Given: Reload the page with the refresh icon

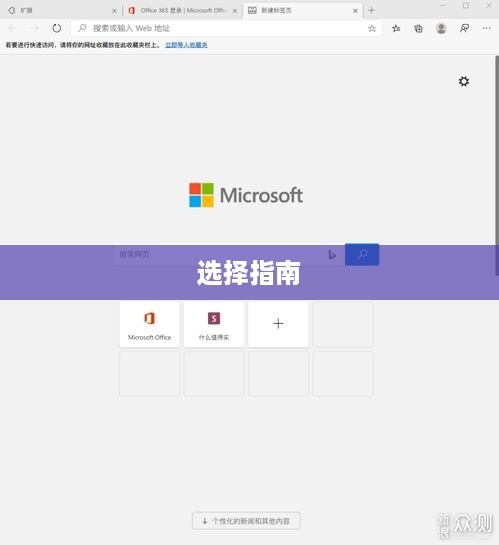Looking at the screenshot, I should (x=57, y=28).
